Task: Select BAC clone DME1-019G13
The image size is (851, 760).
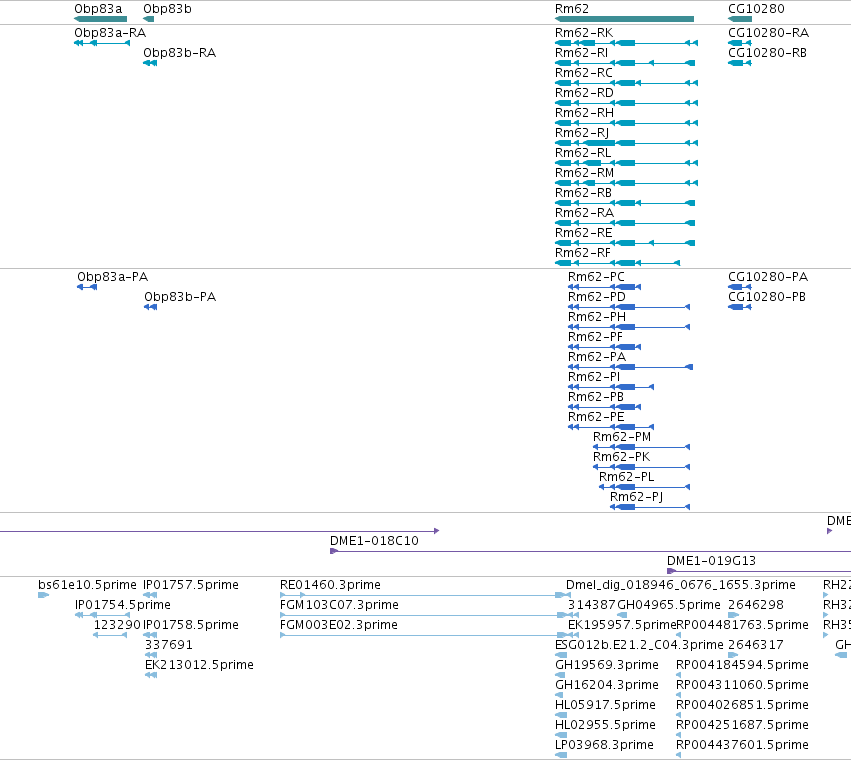Action: click(x=759, y=571)
